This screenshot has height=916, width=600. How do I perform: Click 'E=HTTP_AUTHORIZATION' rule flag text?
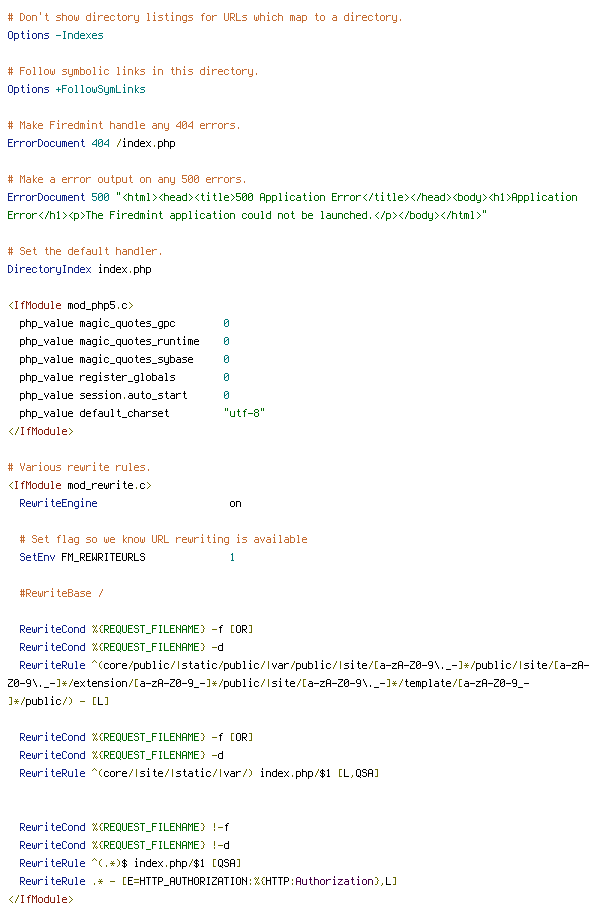pos(188,881)
